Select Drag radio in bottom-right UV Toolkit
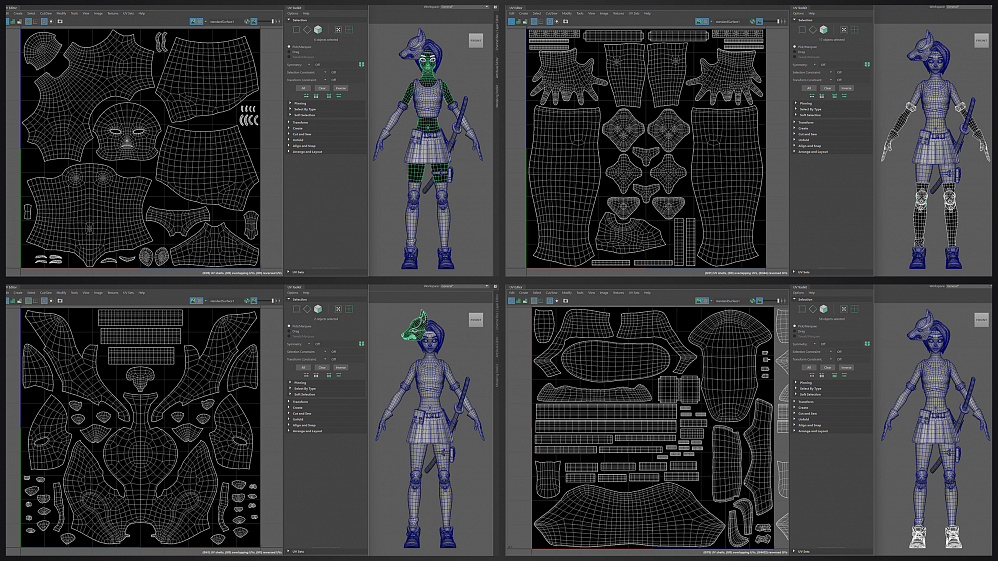 coord(795,330)
